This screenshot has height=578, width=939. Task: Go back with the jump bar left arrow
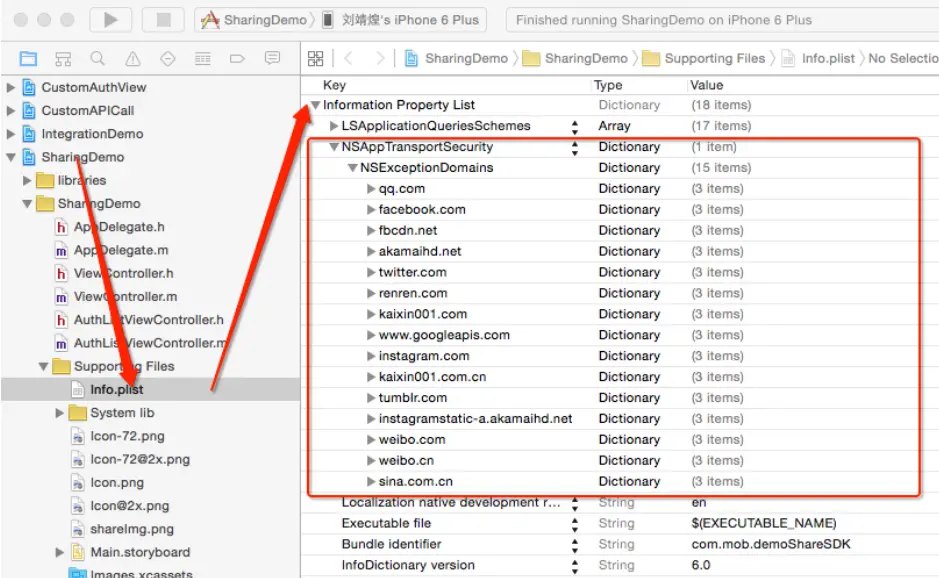349,58
